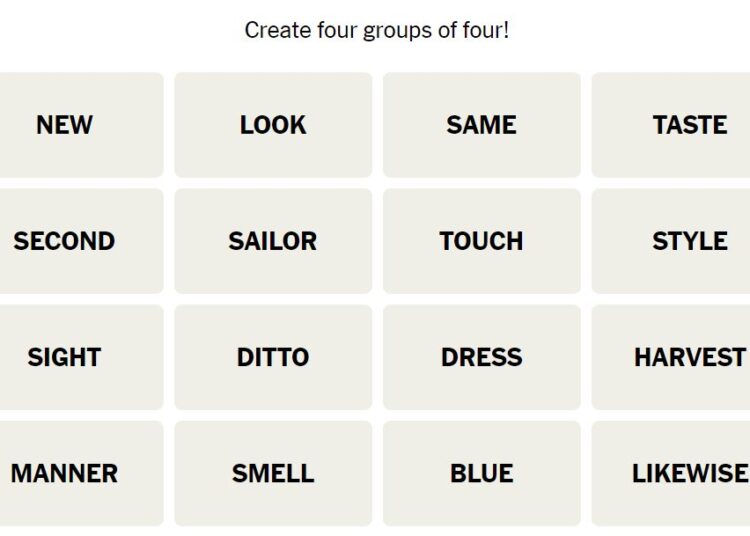Click the H in the HARVEST tile
Viewport: 750px width, 536px height.
(644, 357)
